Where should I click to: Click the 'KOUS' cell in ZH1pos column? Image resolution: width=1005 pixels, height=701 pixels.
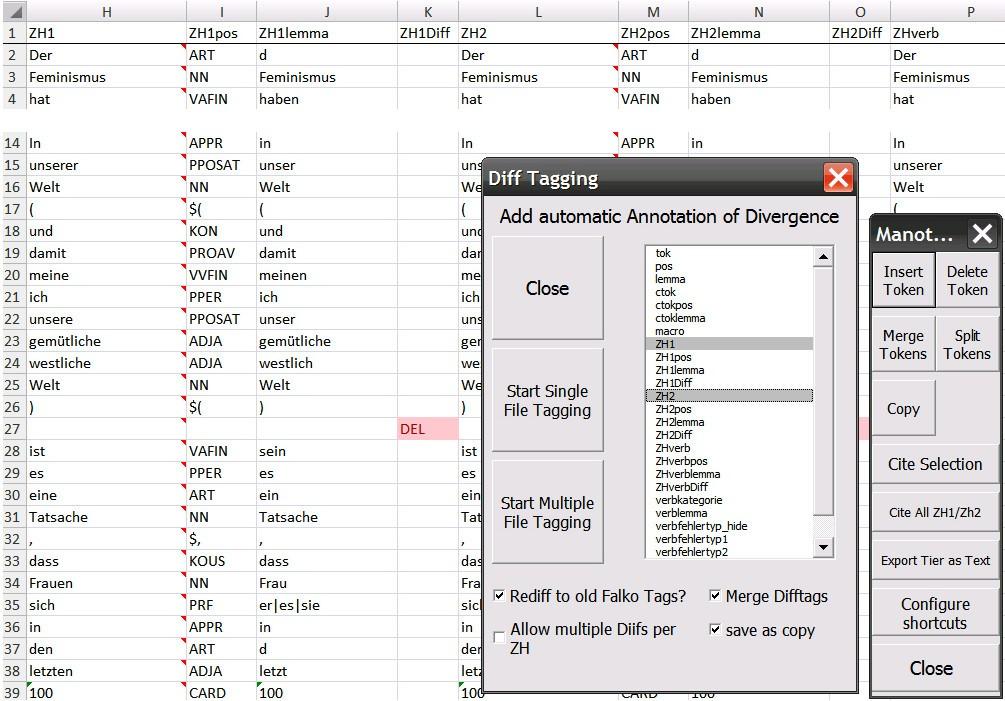pyautogui.click(x=221, y=561)
